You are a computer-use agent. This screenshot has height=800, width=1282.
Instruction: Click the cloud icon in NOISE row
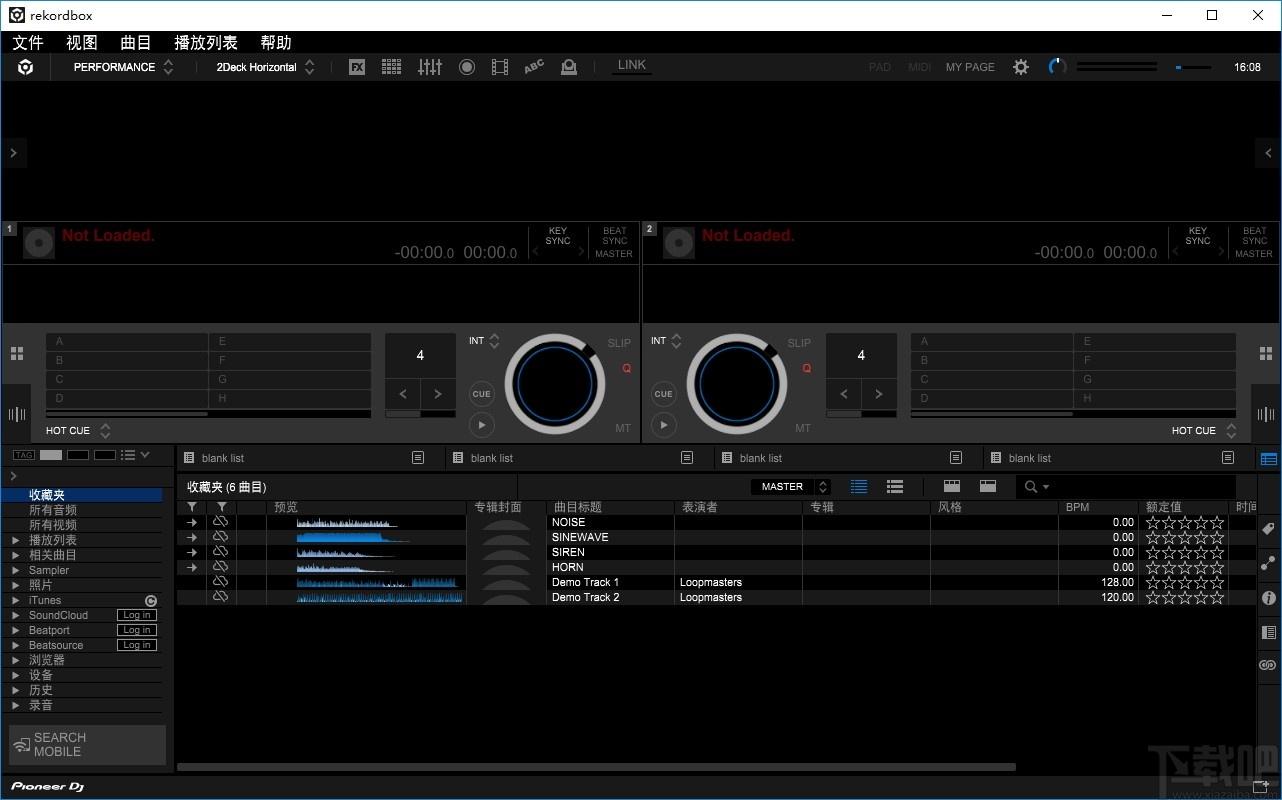[x=221, y=522]
